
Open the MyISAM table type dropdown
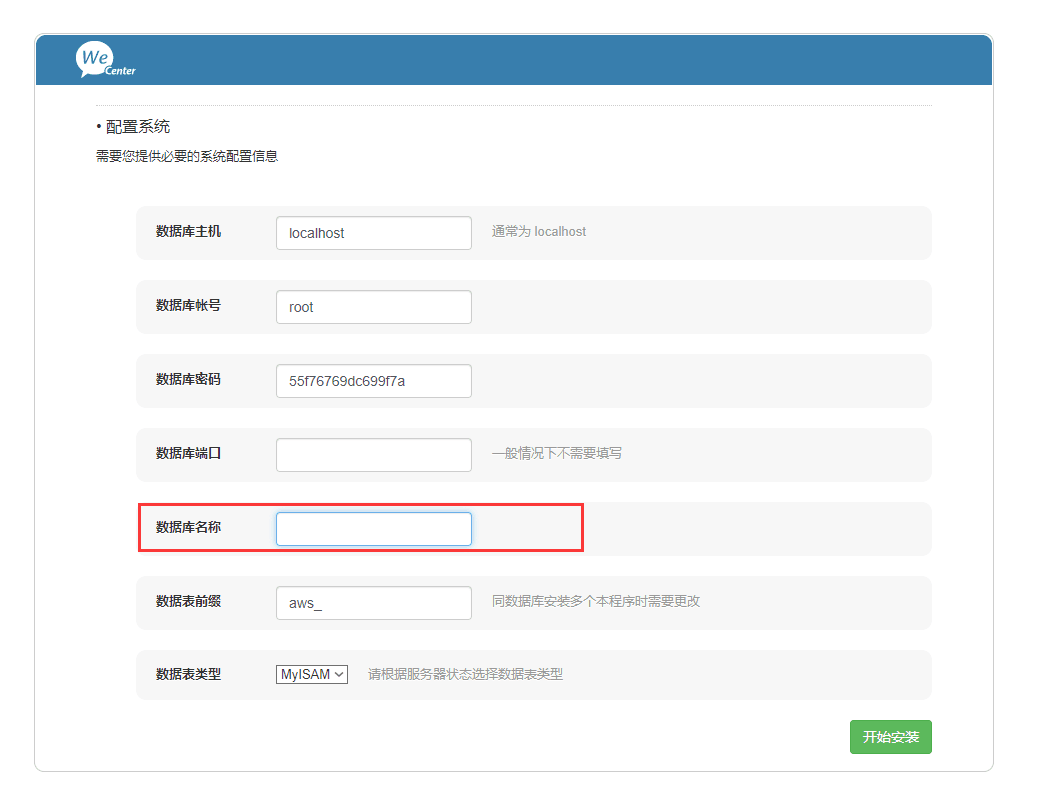pyautogui.click(x=311, y=674)
